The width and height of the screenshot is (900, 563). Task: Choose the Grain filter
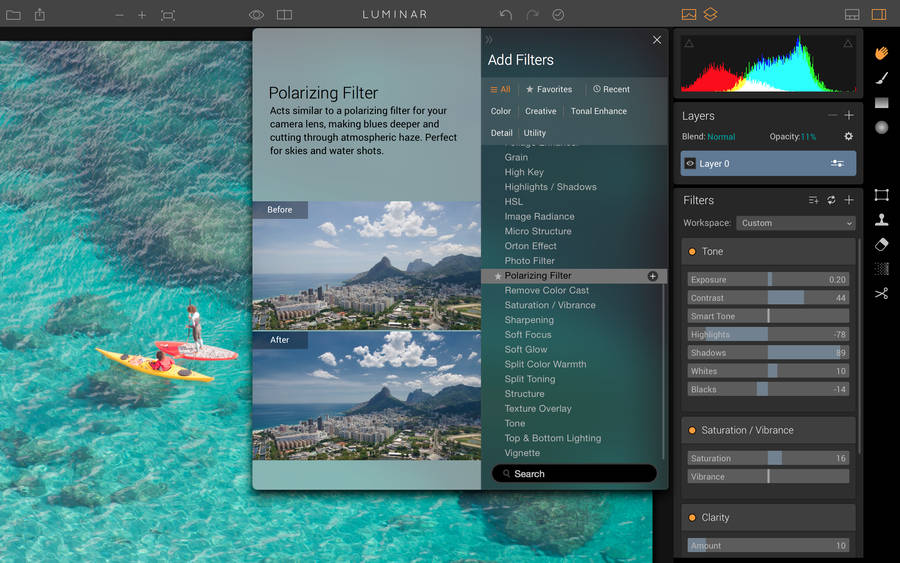(x=516, y=157)
